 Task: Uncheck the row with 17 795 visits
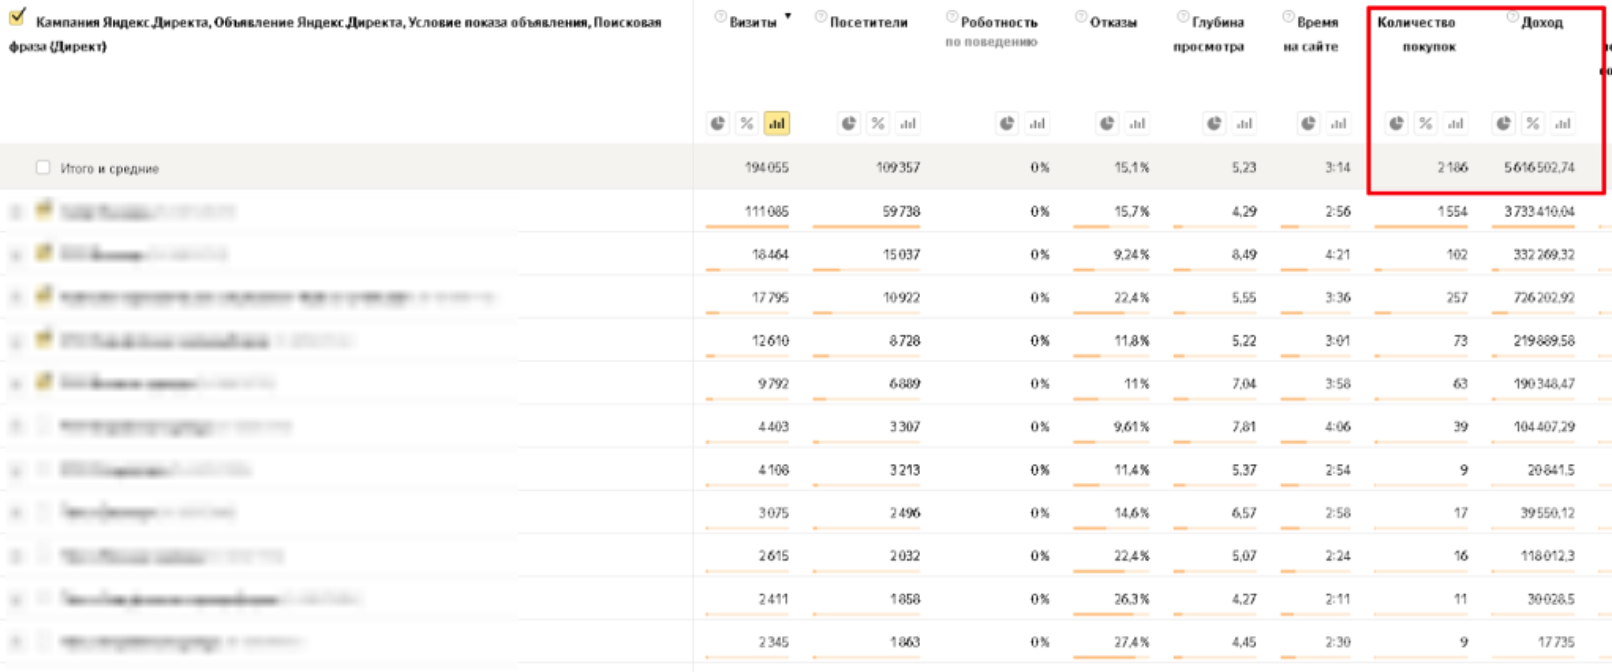[43, 296]
